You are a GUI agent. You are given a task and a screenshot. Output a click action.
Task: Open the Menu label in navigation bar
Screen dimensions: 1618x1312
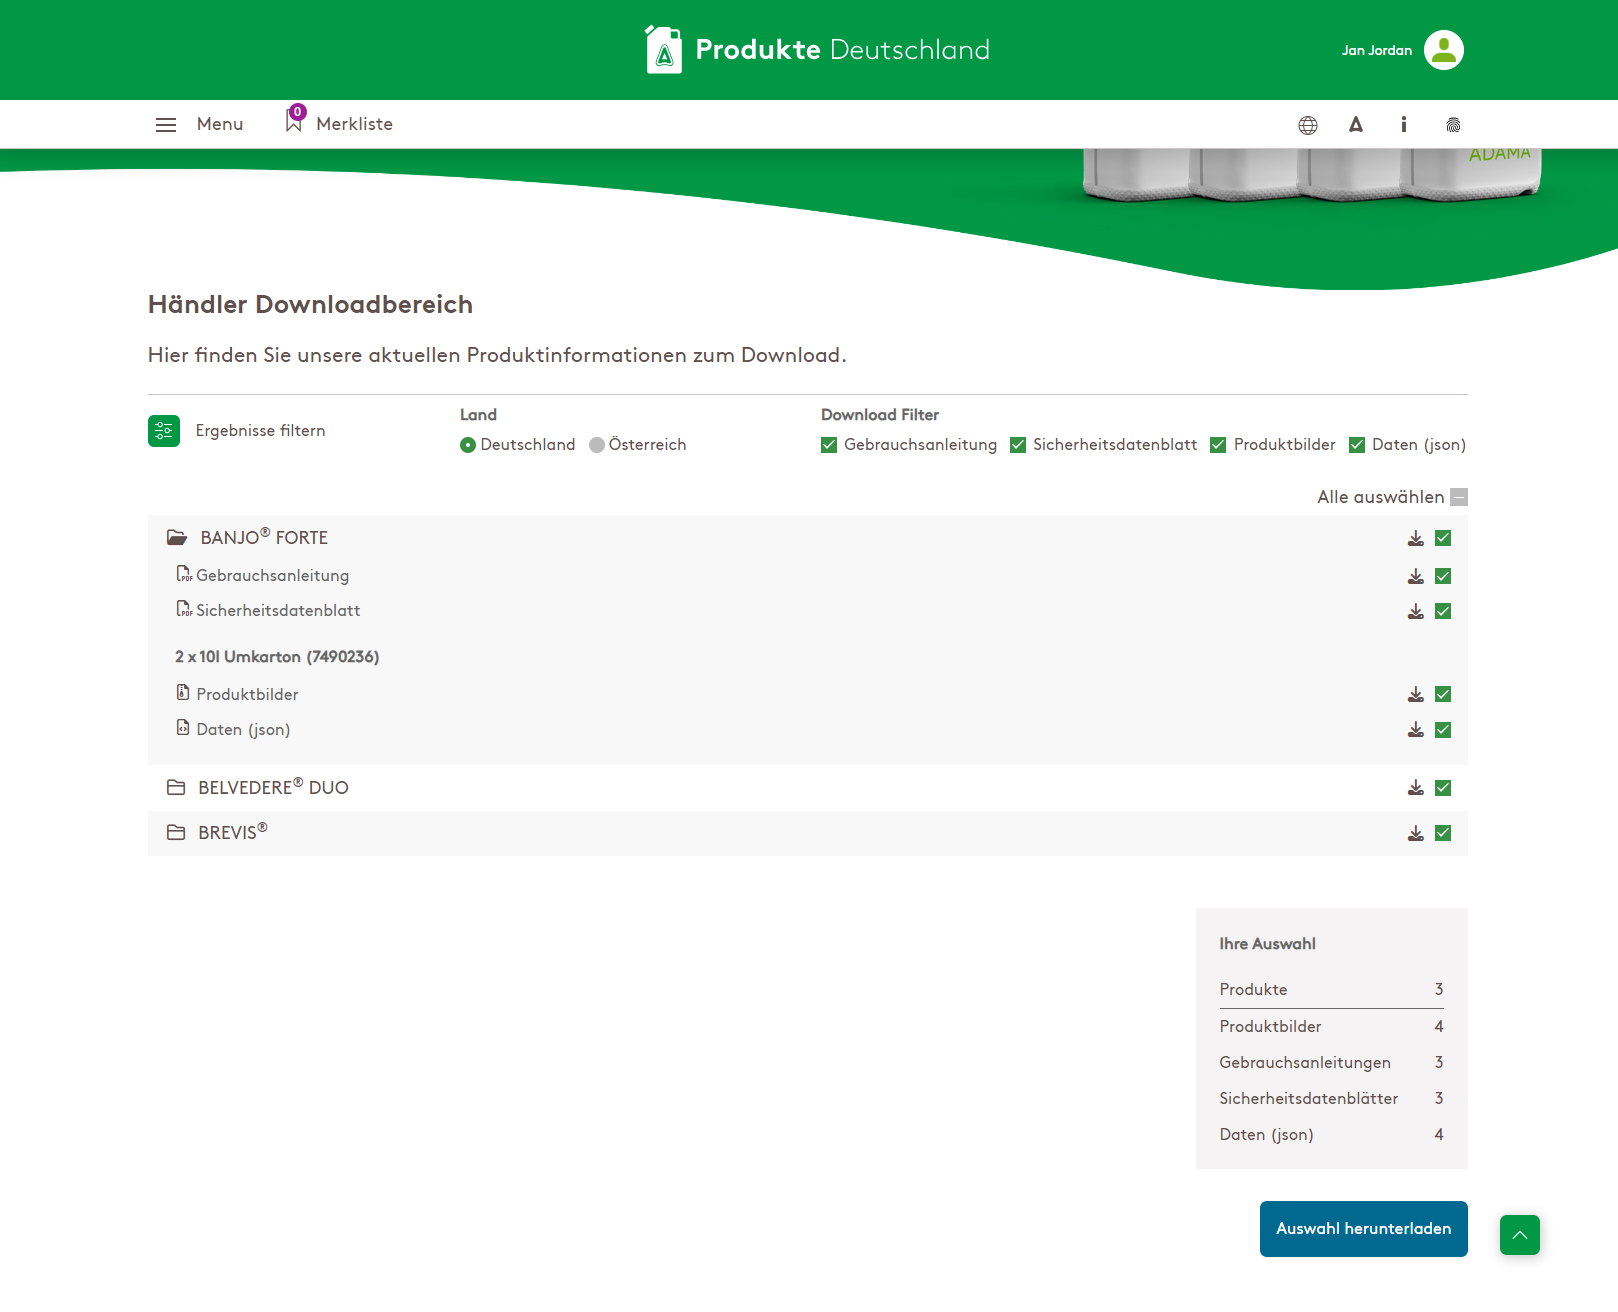220,124
